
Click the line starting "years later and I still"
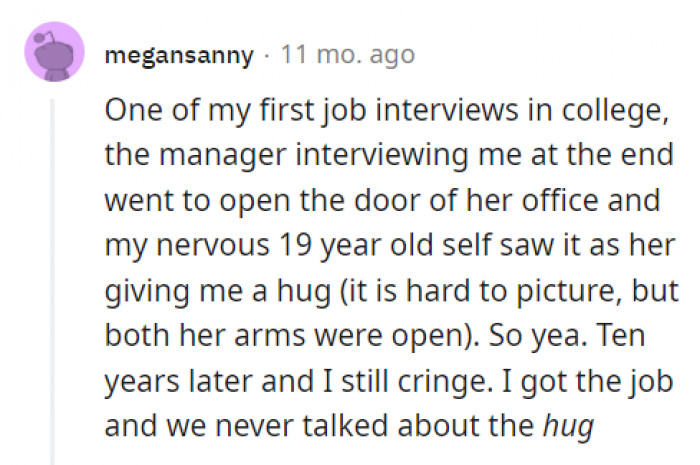click(389, 382)
